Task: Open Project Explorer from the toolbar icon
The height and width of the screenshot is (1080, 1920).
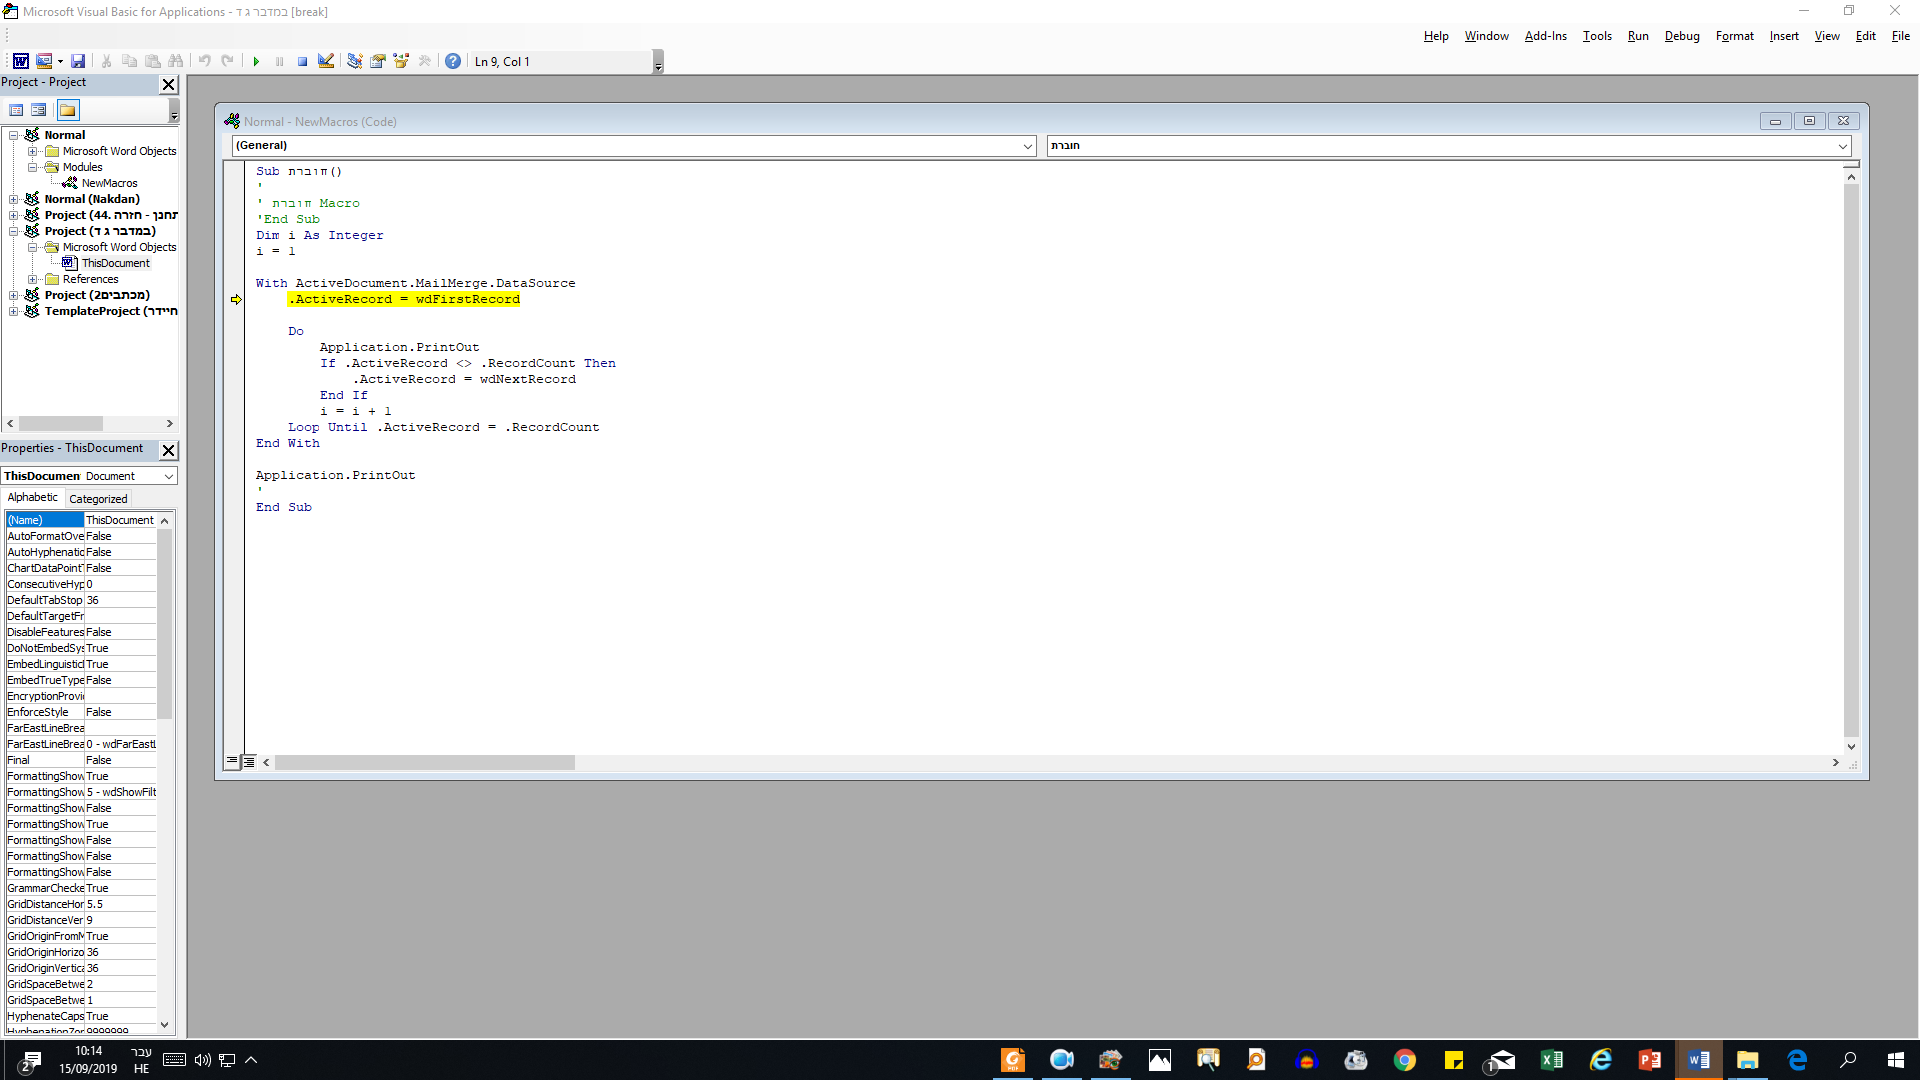Action: (x=354, y=61)
